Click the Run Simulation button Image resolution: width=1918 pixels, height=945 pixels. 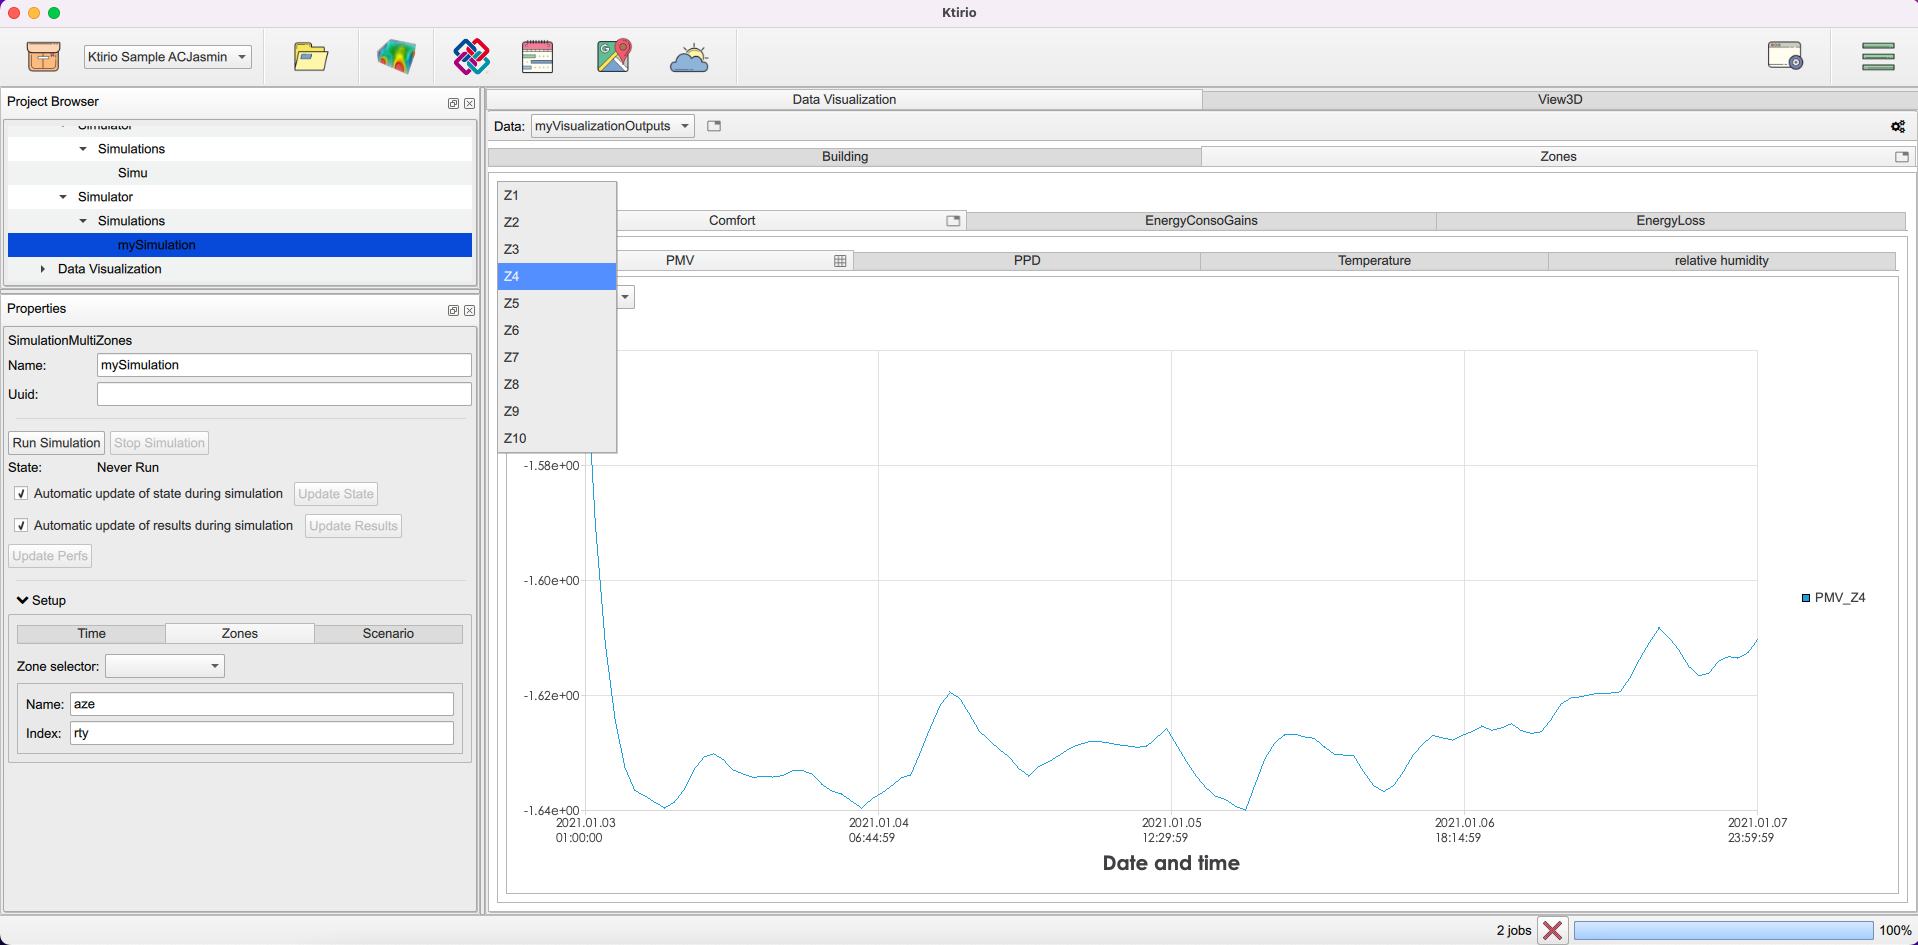pos(56,443)
